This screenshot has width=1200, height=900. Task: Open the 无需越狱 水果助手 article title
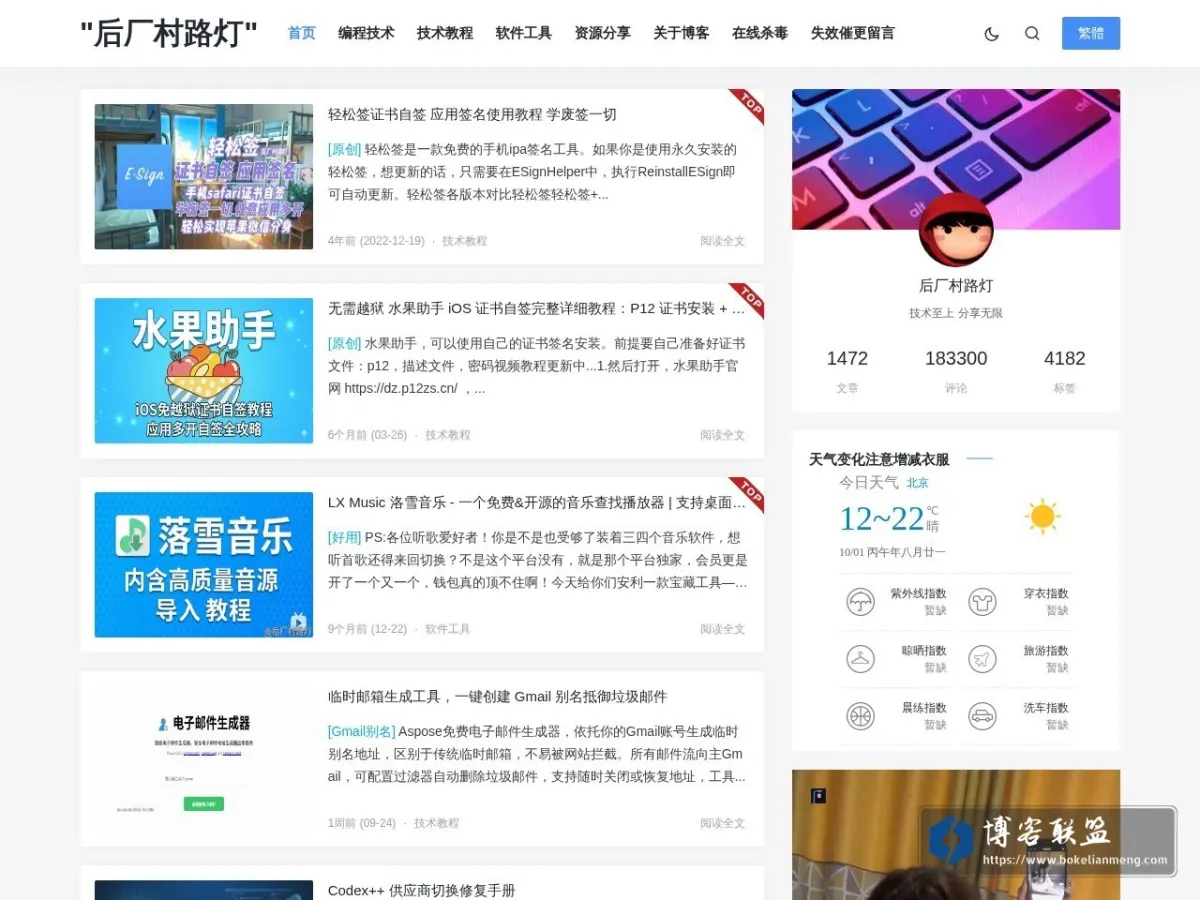[537, 308]
